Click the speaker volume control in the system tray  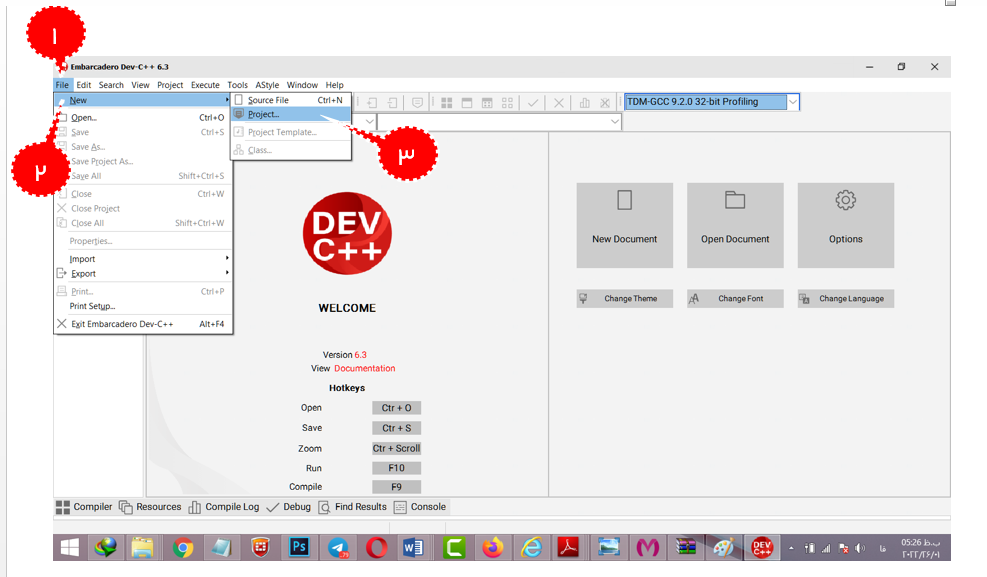pyautogui.click(x=858, y=547)
